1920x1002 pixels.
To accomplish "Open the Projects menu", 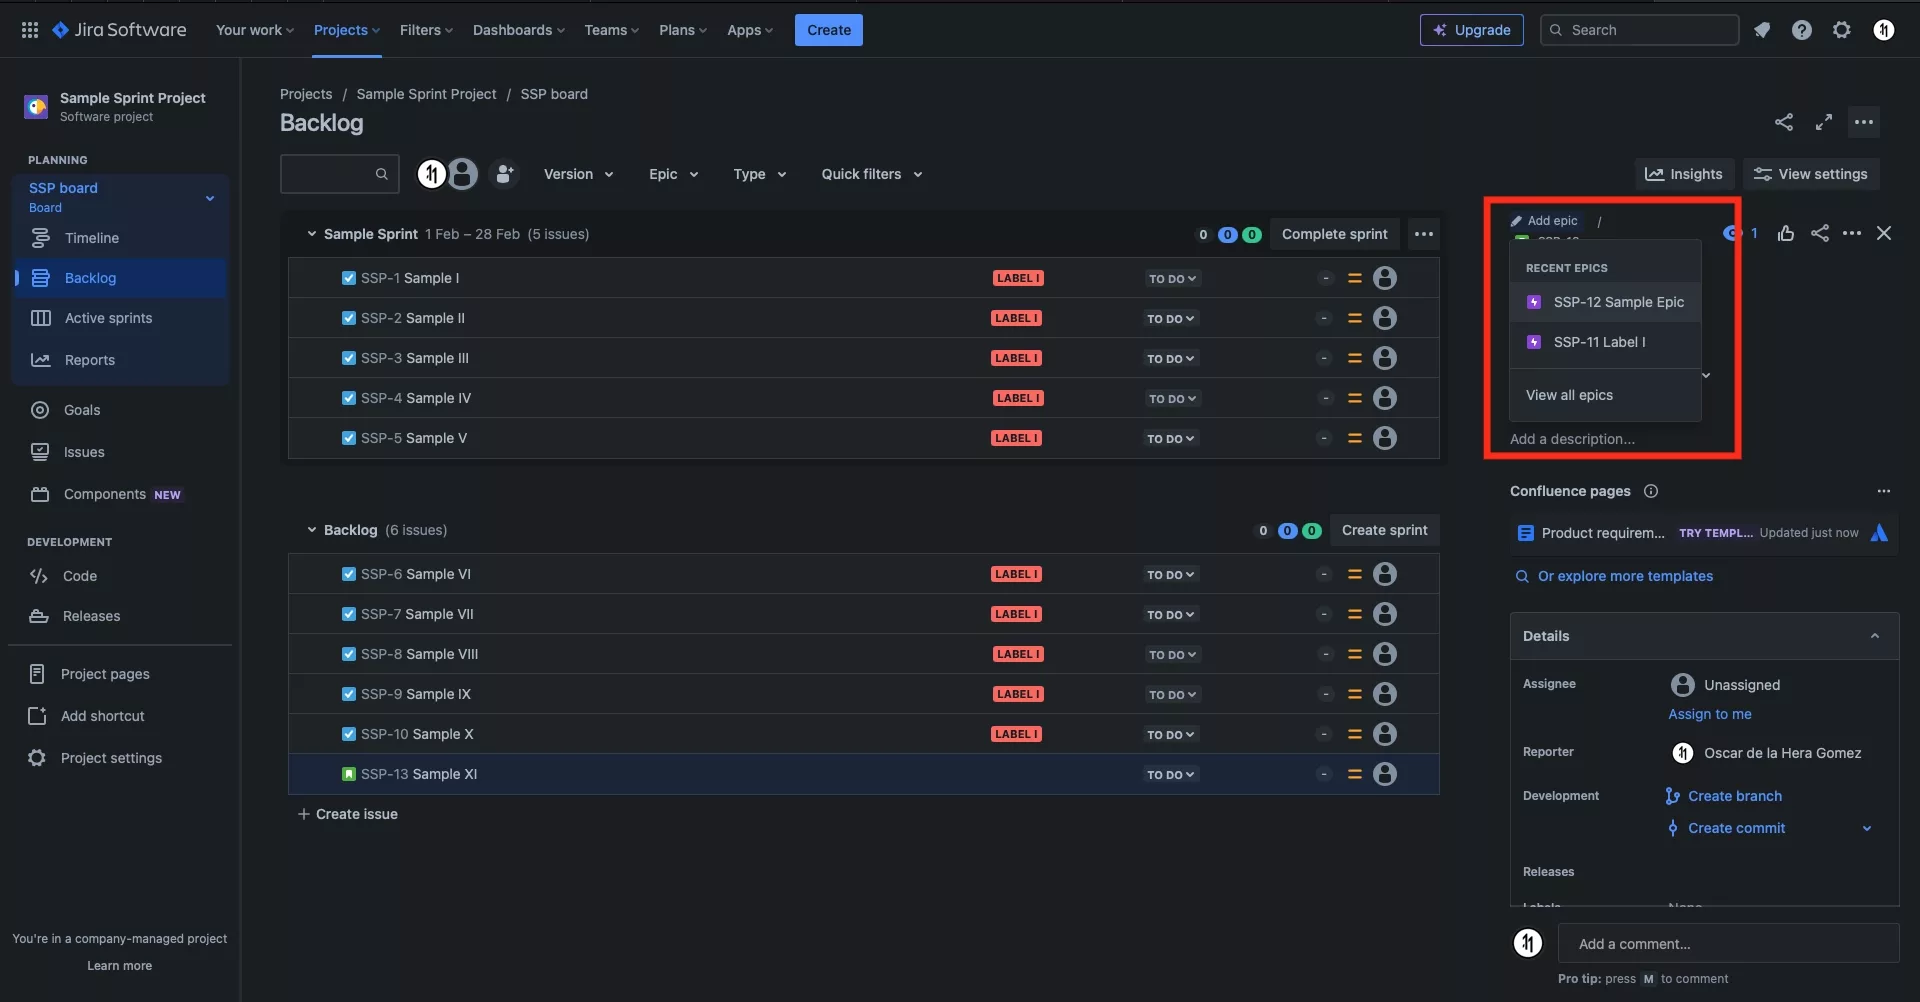I will (347, 30).
